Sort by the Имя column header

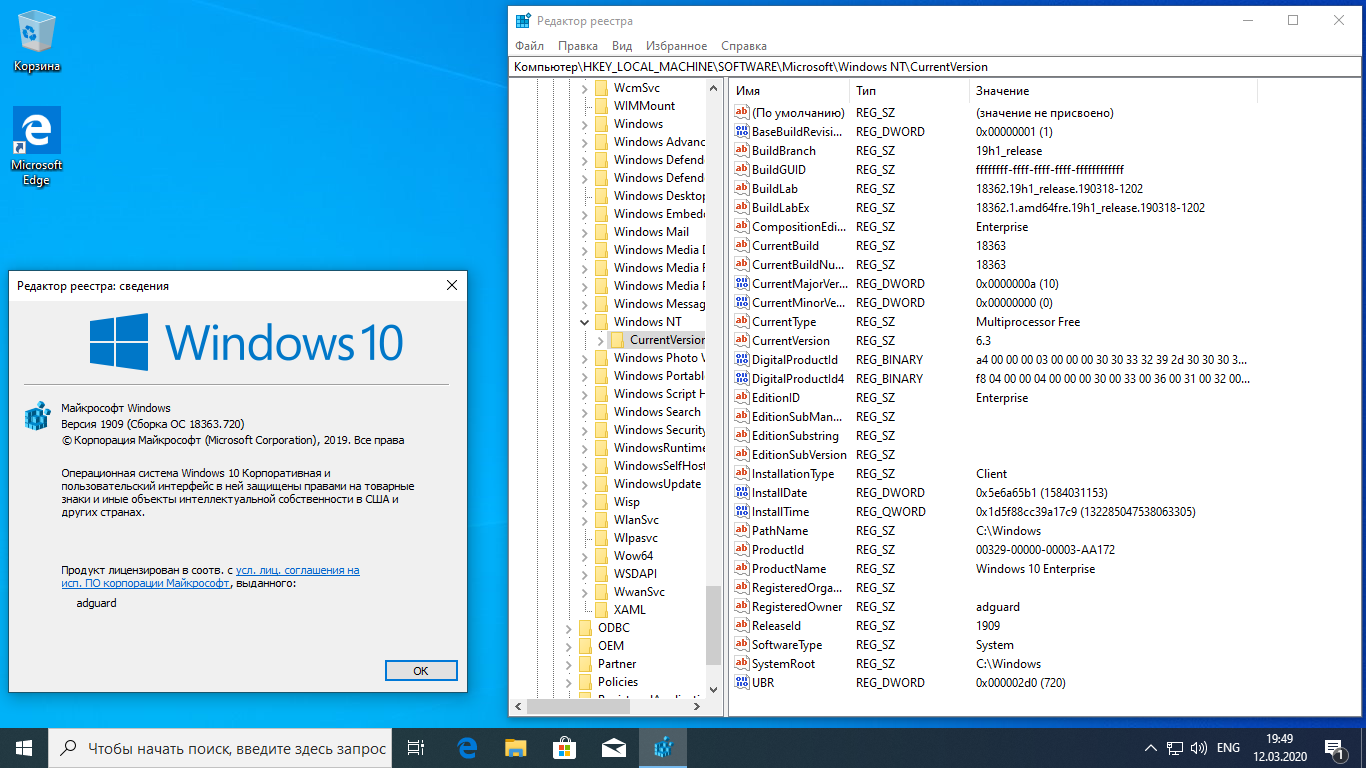(x=789, y=91)
